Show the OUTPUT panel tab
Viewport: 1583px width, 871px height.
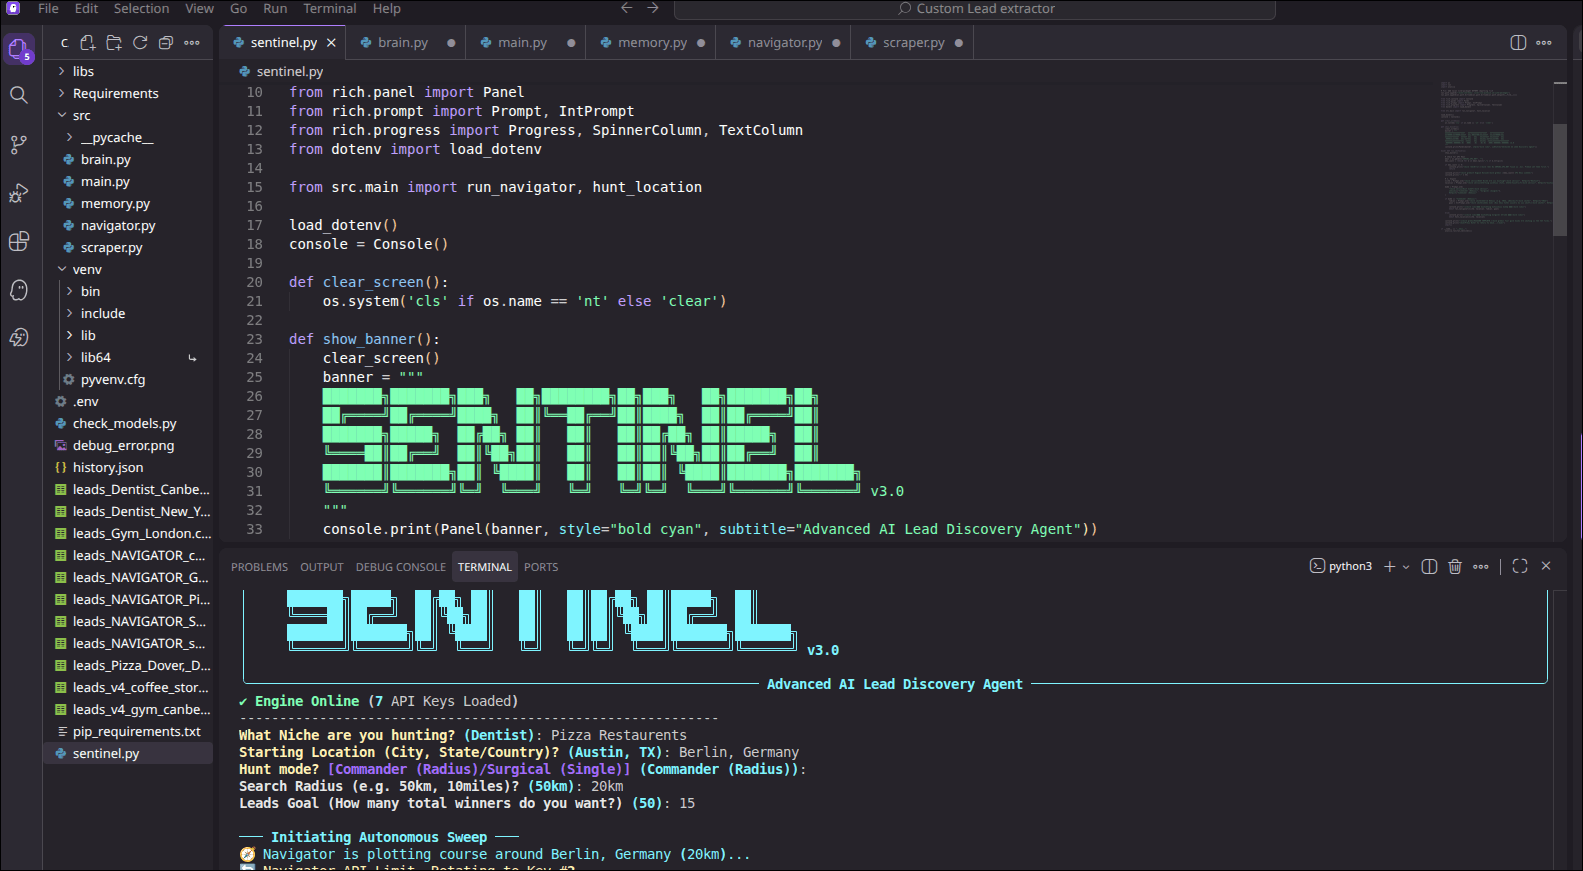point(322,567)
